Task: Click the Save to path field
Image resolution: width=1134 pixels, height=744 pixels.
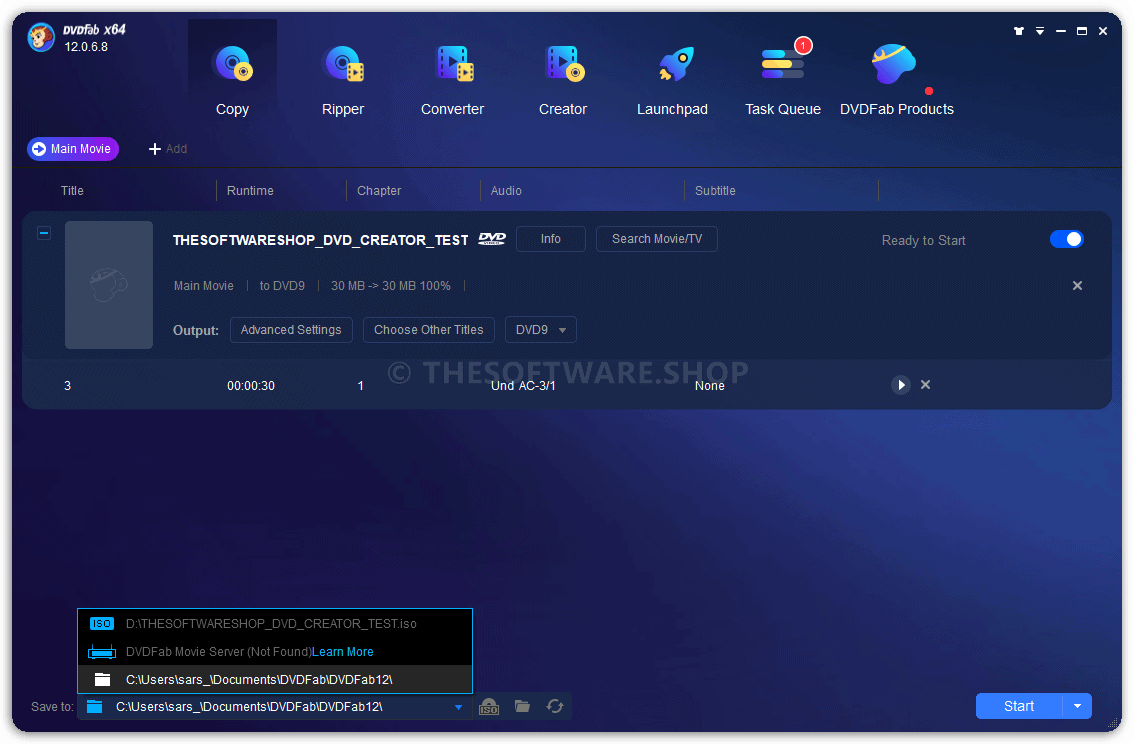Action: [x=275, y=706]
